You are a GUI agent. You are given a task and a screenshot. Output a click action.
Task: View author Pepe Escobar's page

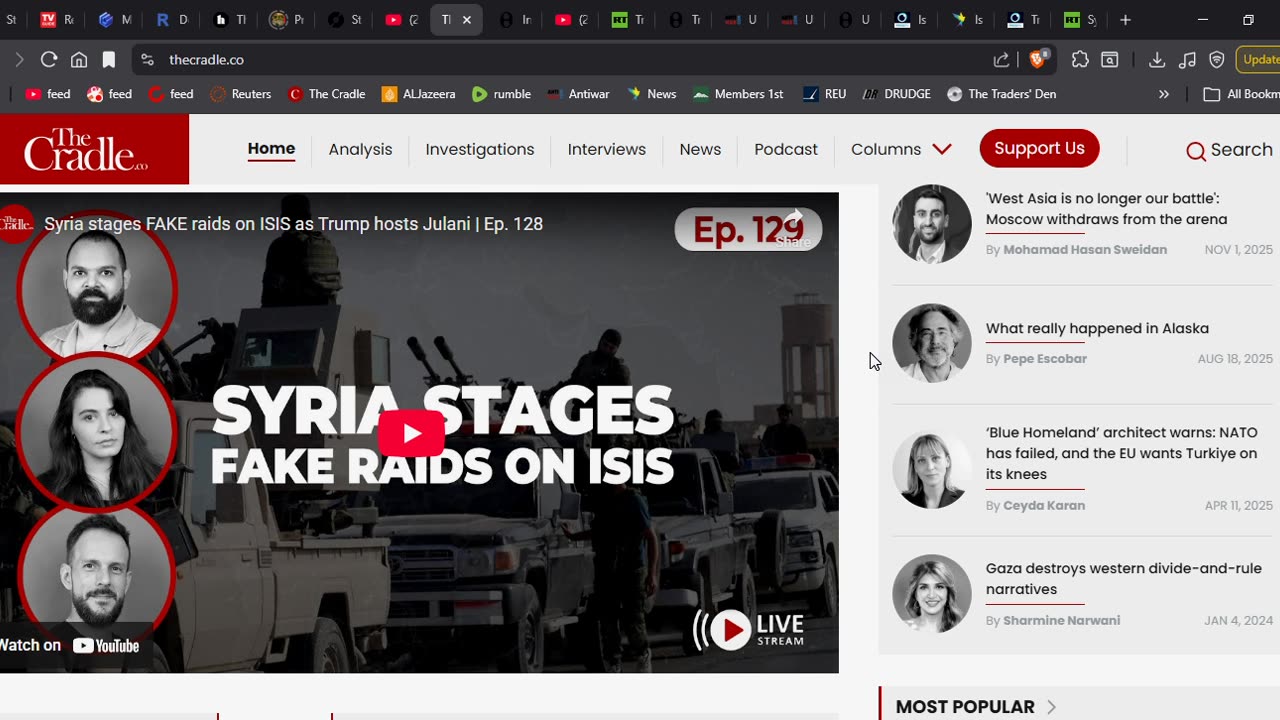pyautogui.click(x=1045, y=359)
